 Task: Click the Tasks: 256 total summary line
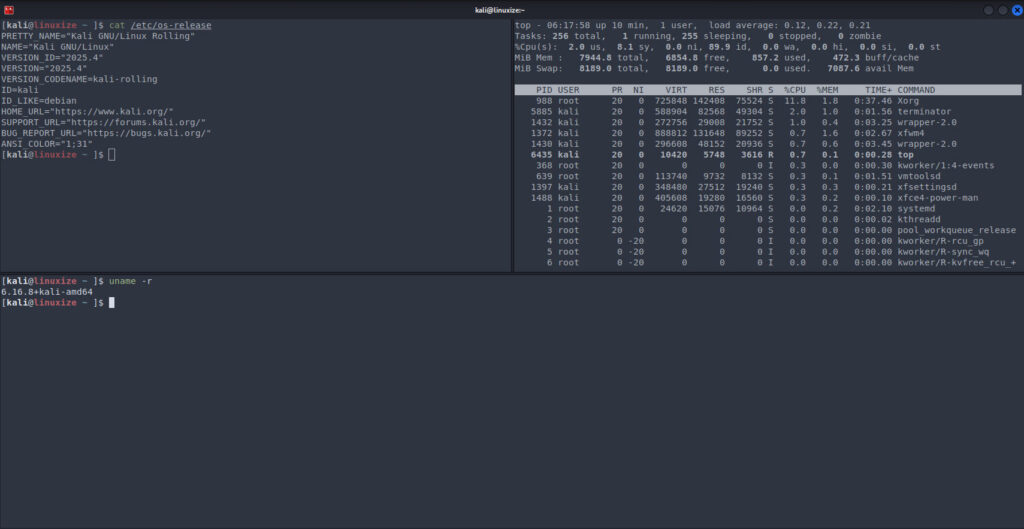point(698,36)
